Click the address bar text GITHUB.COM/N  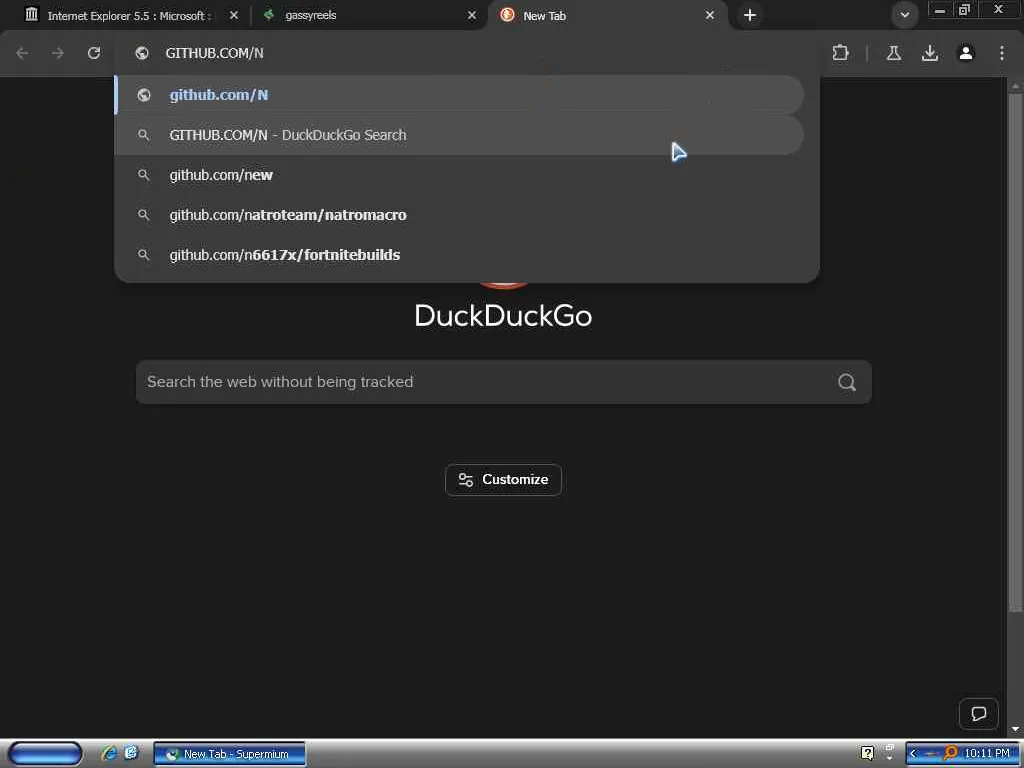215,53
